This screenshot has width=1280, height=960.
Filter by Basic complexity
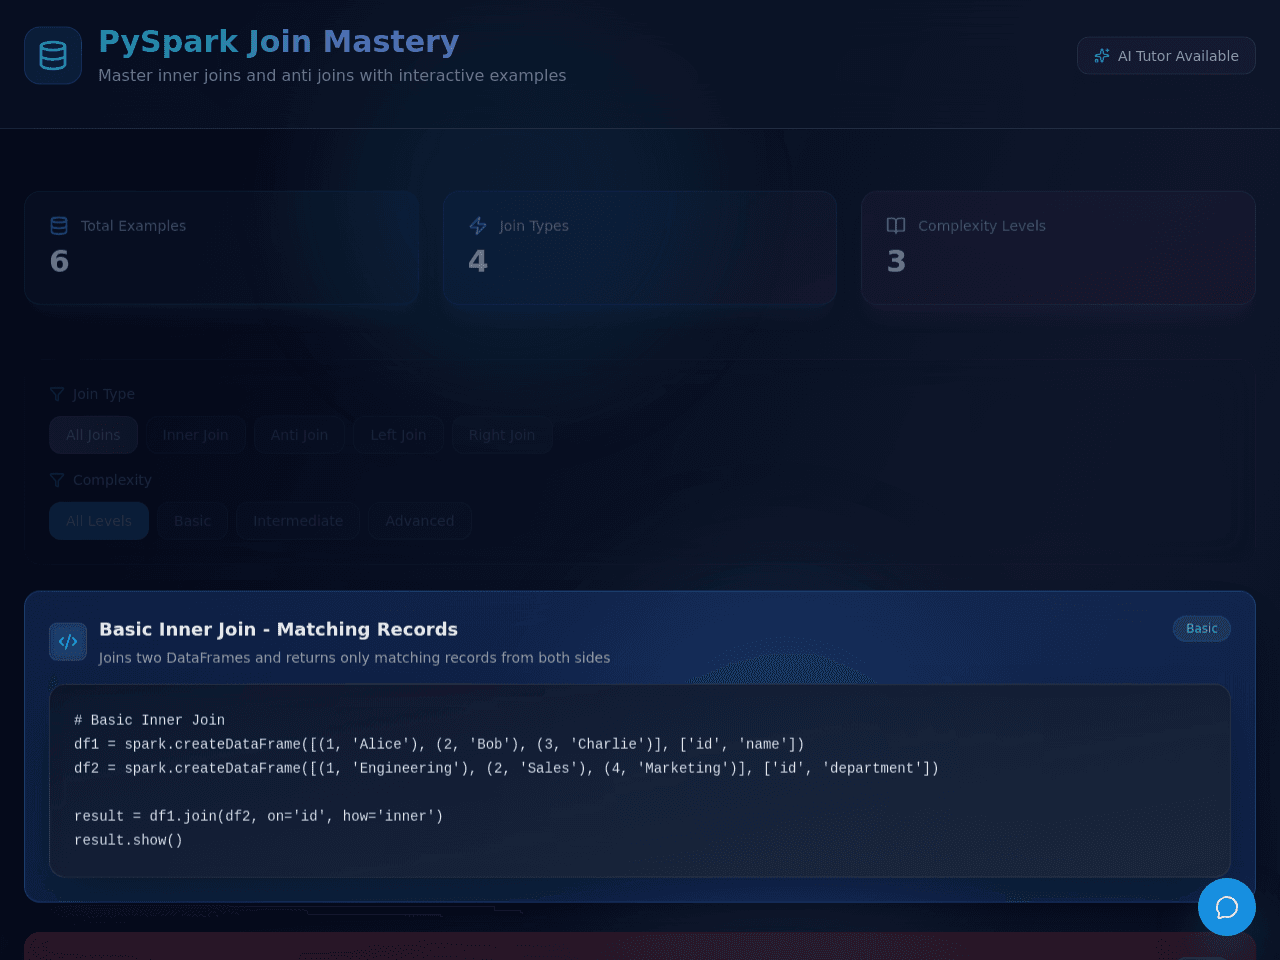pyautogui.click(x=192, y=521)
